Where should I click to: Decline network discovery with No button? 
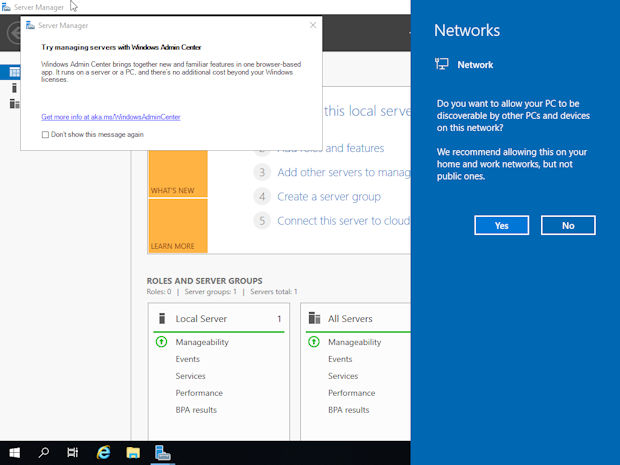tap(568, 225)
